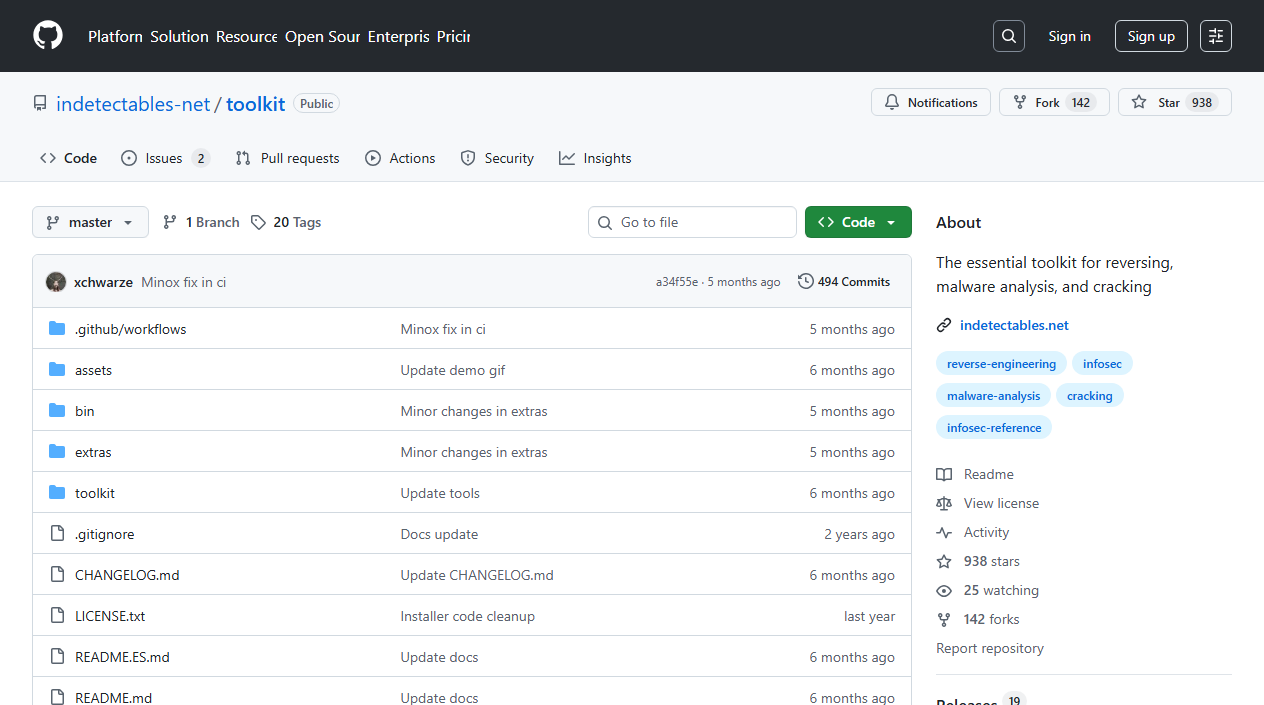
Task: Click the folder icon beside toolkit directory
Action: 57,493
